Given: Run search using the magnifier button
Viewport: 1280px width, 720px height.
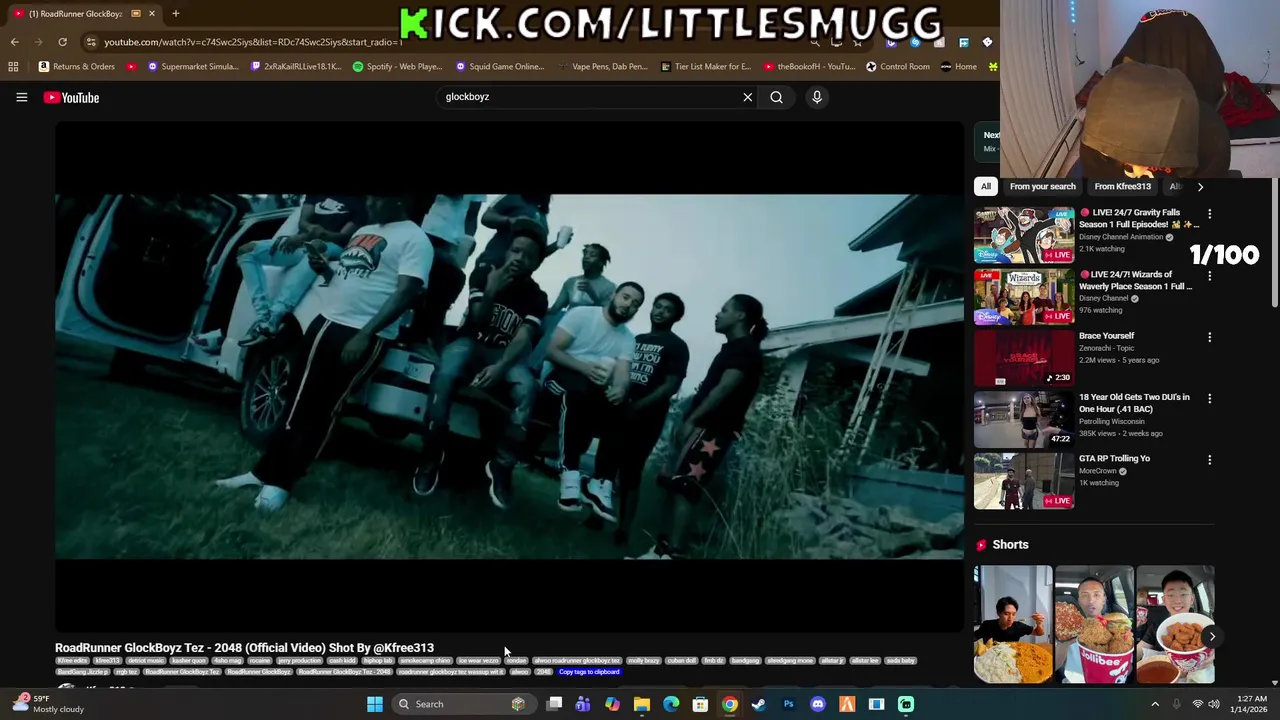Looking at the screenshot, I should coord(776,97).
